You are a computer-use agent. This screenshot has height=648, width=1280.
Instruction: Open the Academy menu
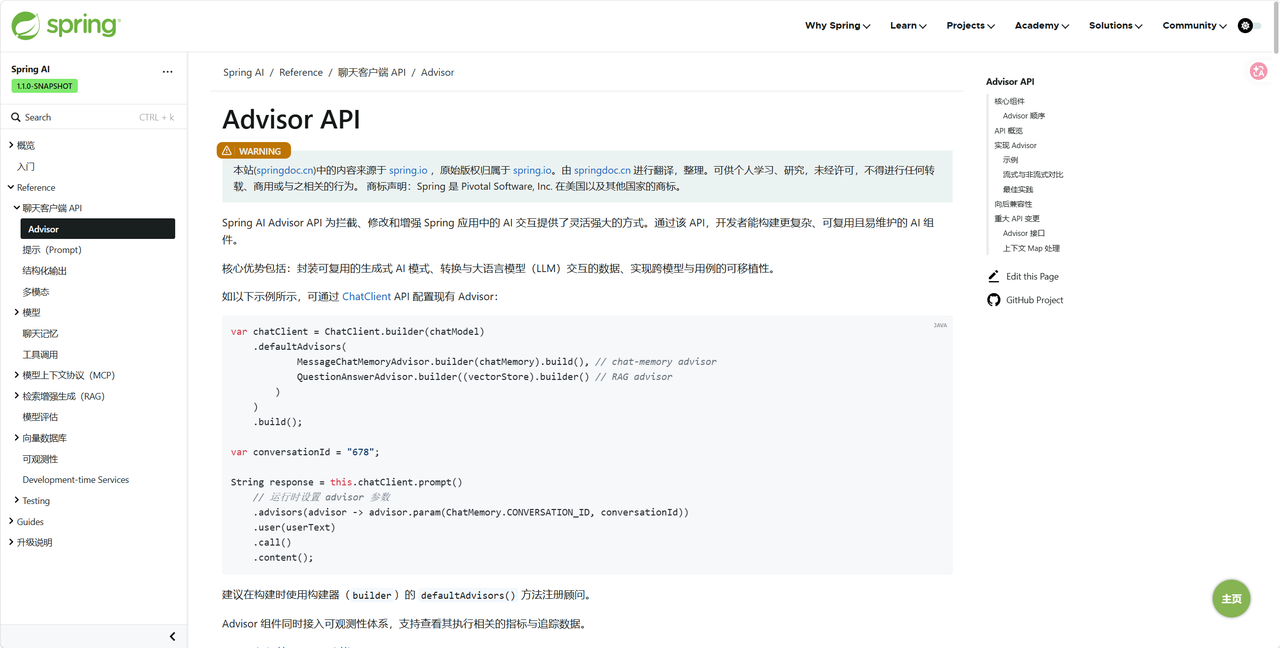pyautogui.click(x=1041, y=26)
